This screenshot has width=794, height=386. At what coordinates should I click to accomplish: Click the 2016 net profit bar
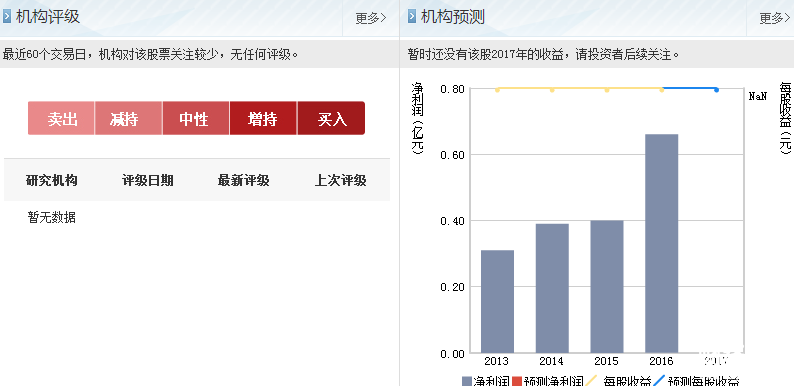[x=661, y=244]
